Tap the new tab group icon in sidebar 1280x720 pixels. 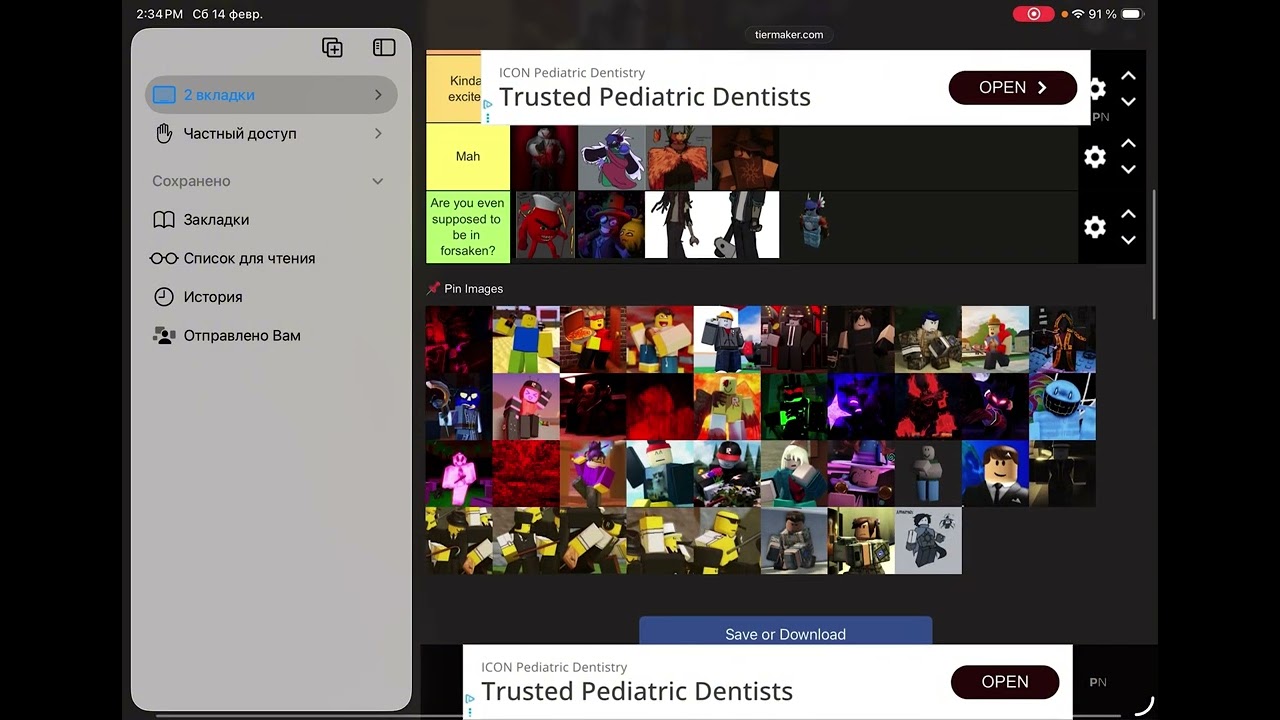pyautogui.click(x=332, y=48)
